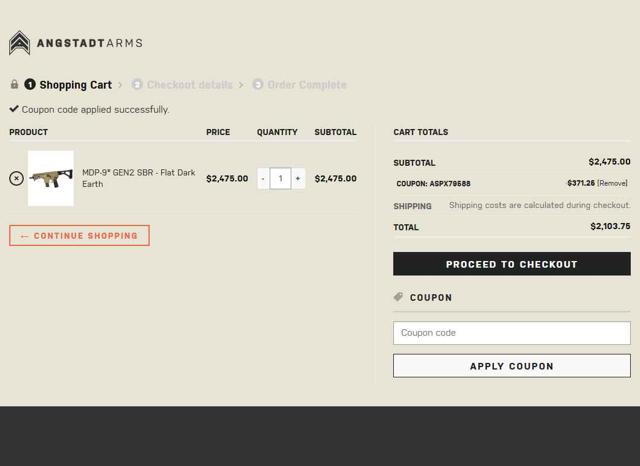
Task: Click the discount amount $371.25
Action: coord(581,183)
